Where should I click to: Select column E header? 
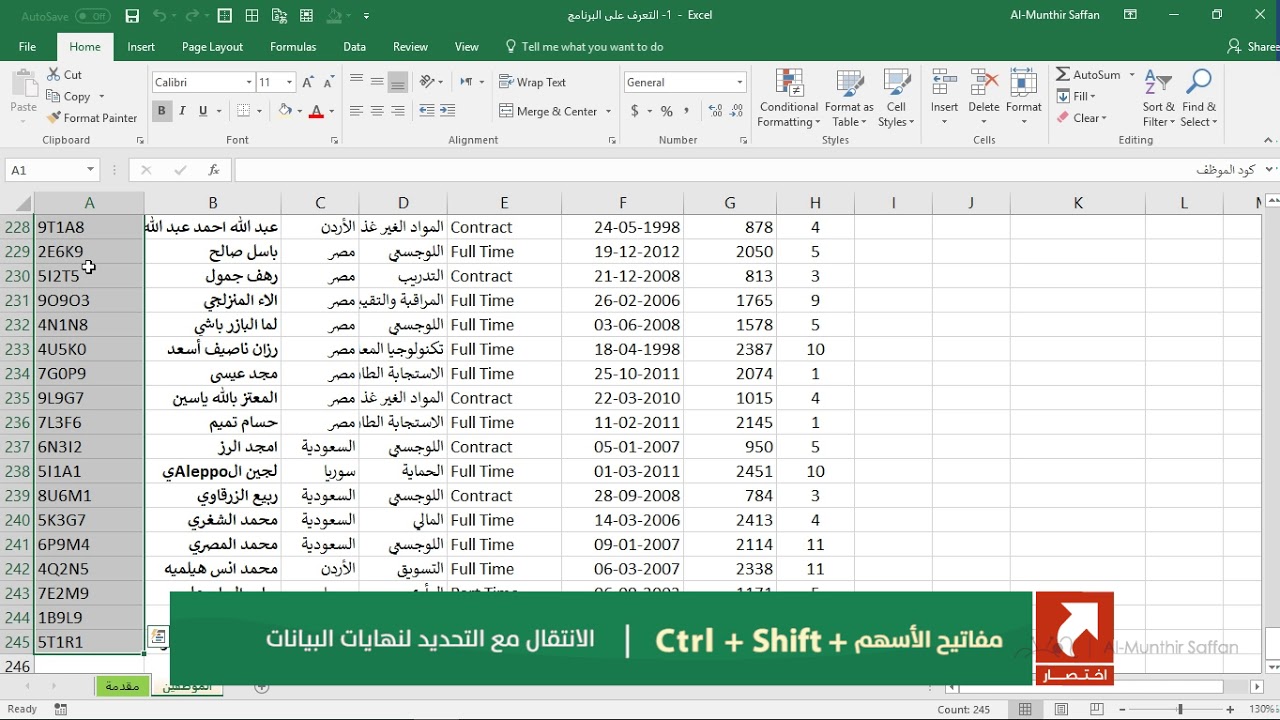click(504, 203)
